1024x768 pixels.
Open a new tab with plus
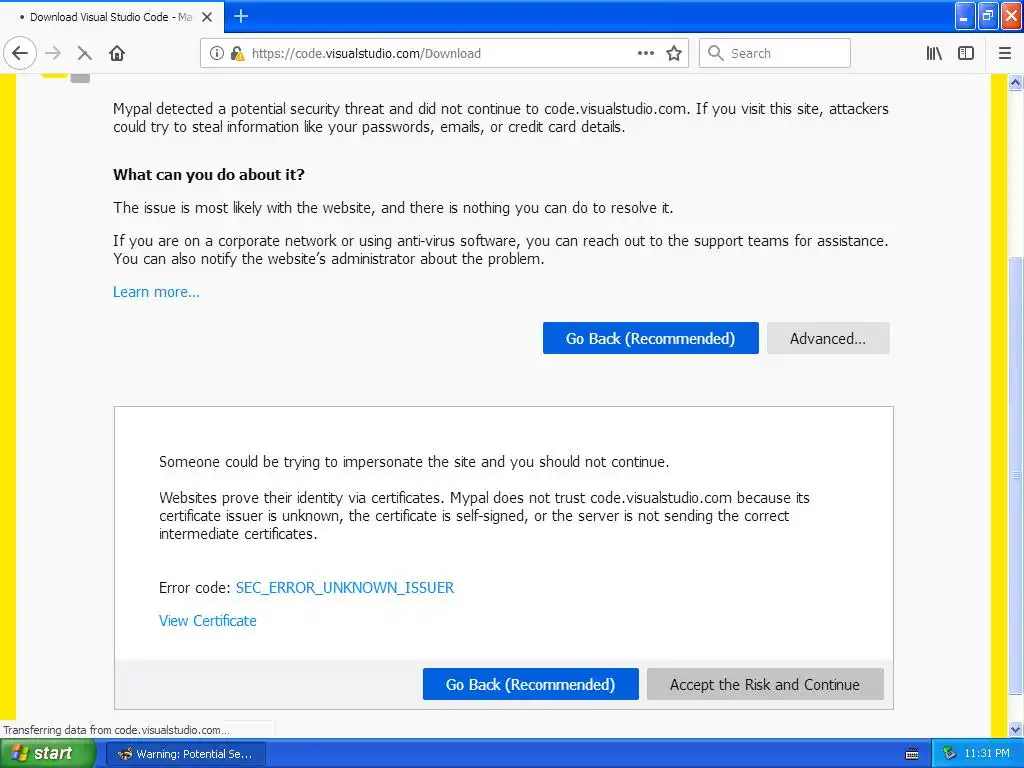241,16
